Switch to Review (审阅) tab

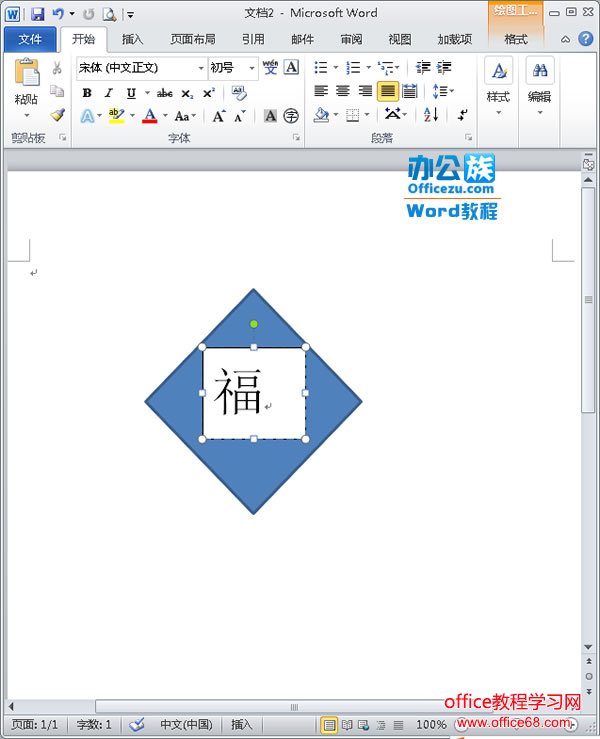pyautogui.click(x=352, y=39)
